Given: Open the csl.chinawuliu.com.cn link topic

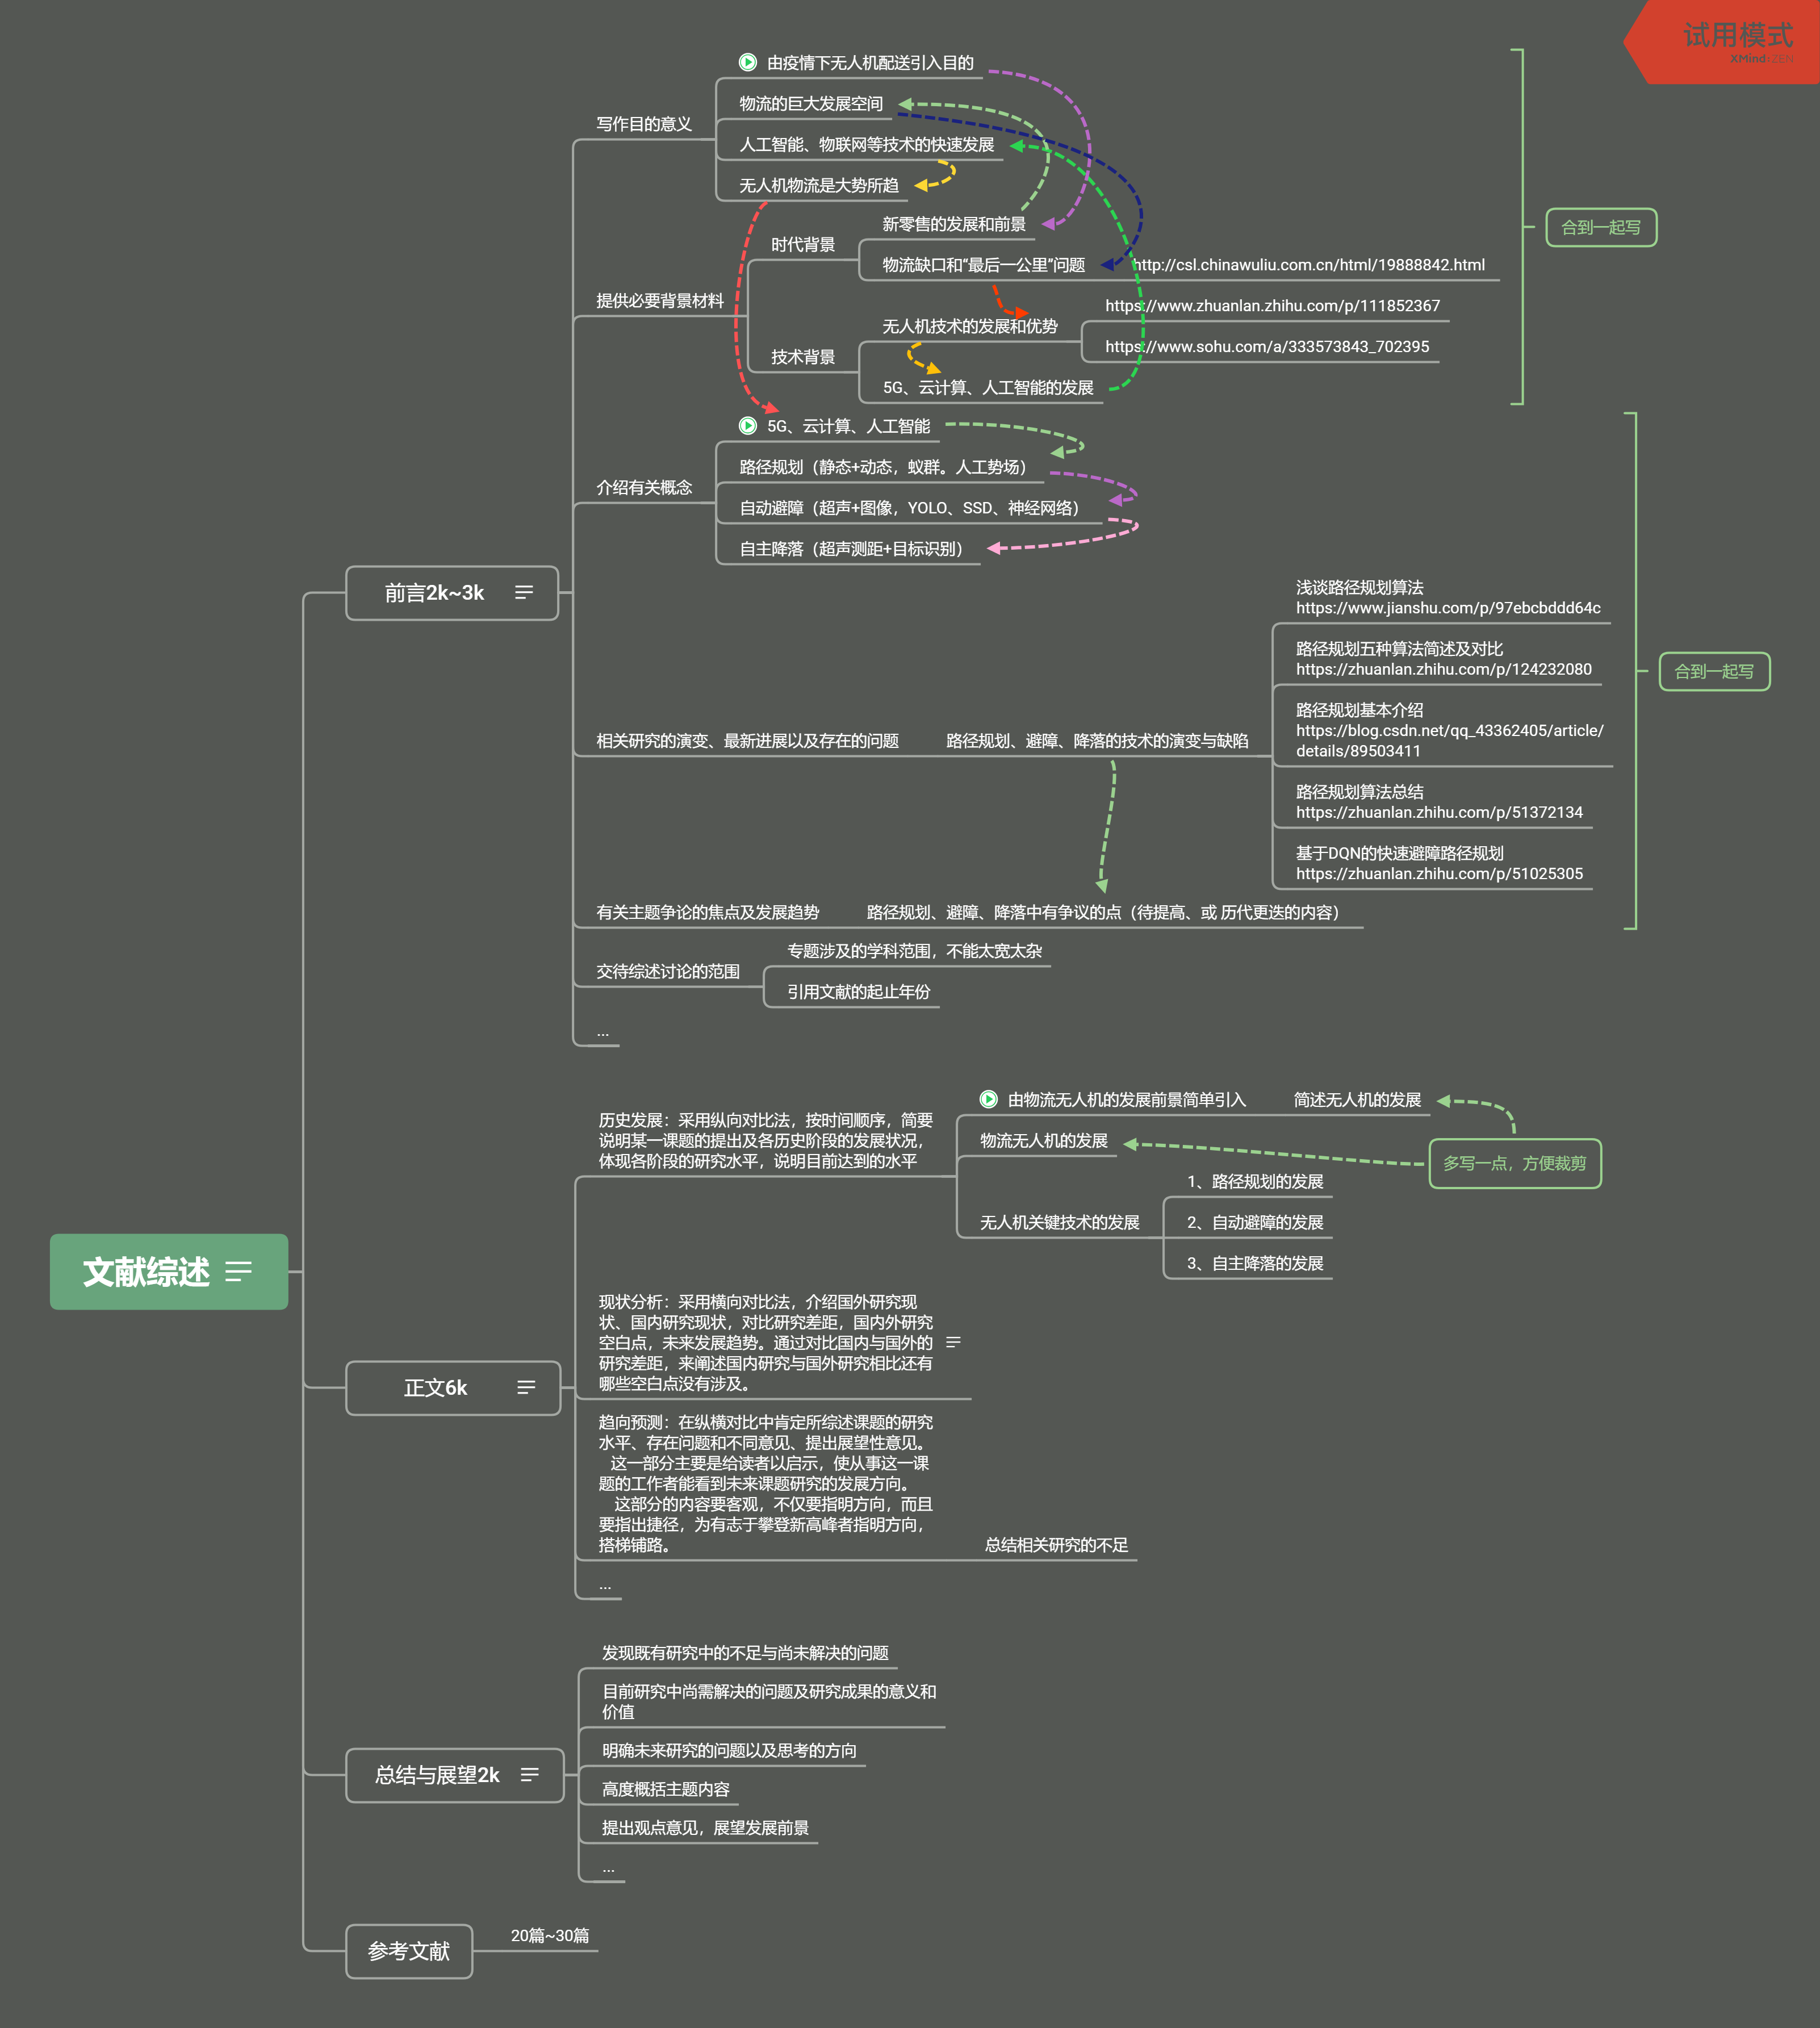Looking at the screenshot, I should click(1308, 265).
